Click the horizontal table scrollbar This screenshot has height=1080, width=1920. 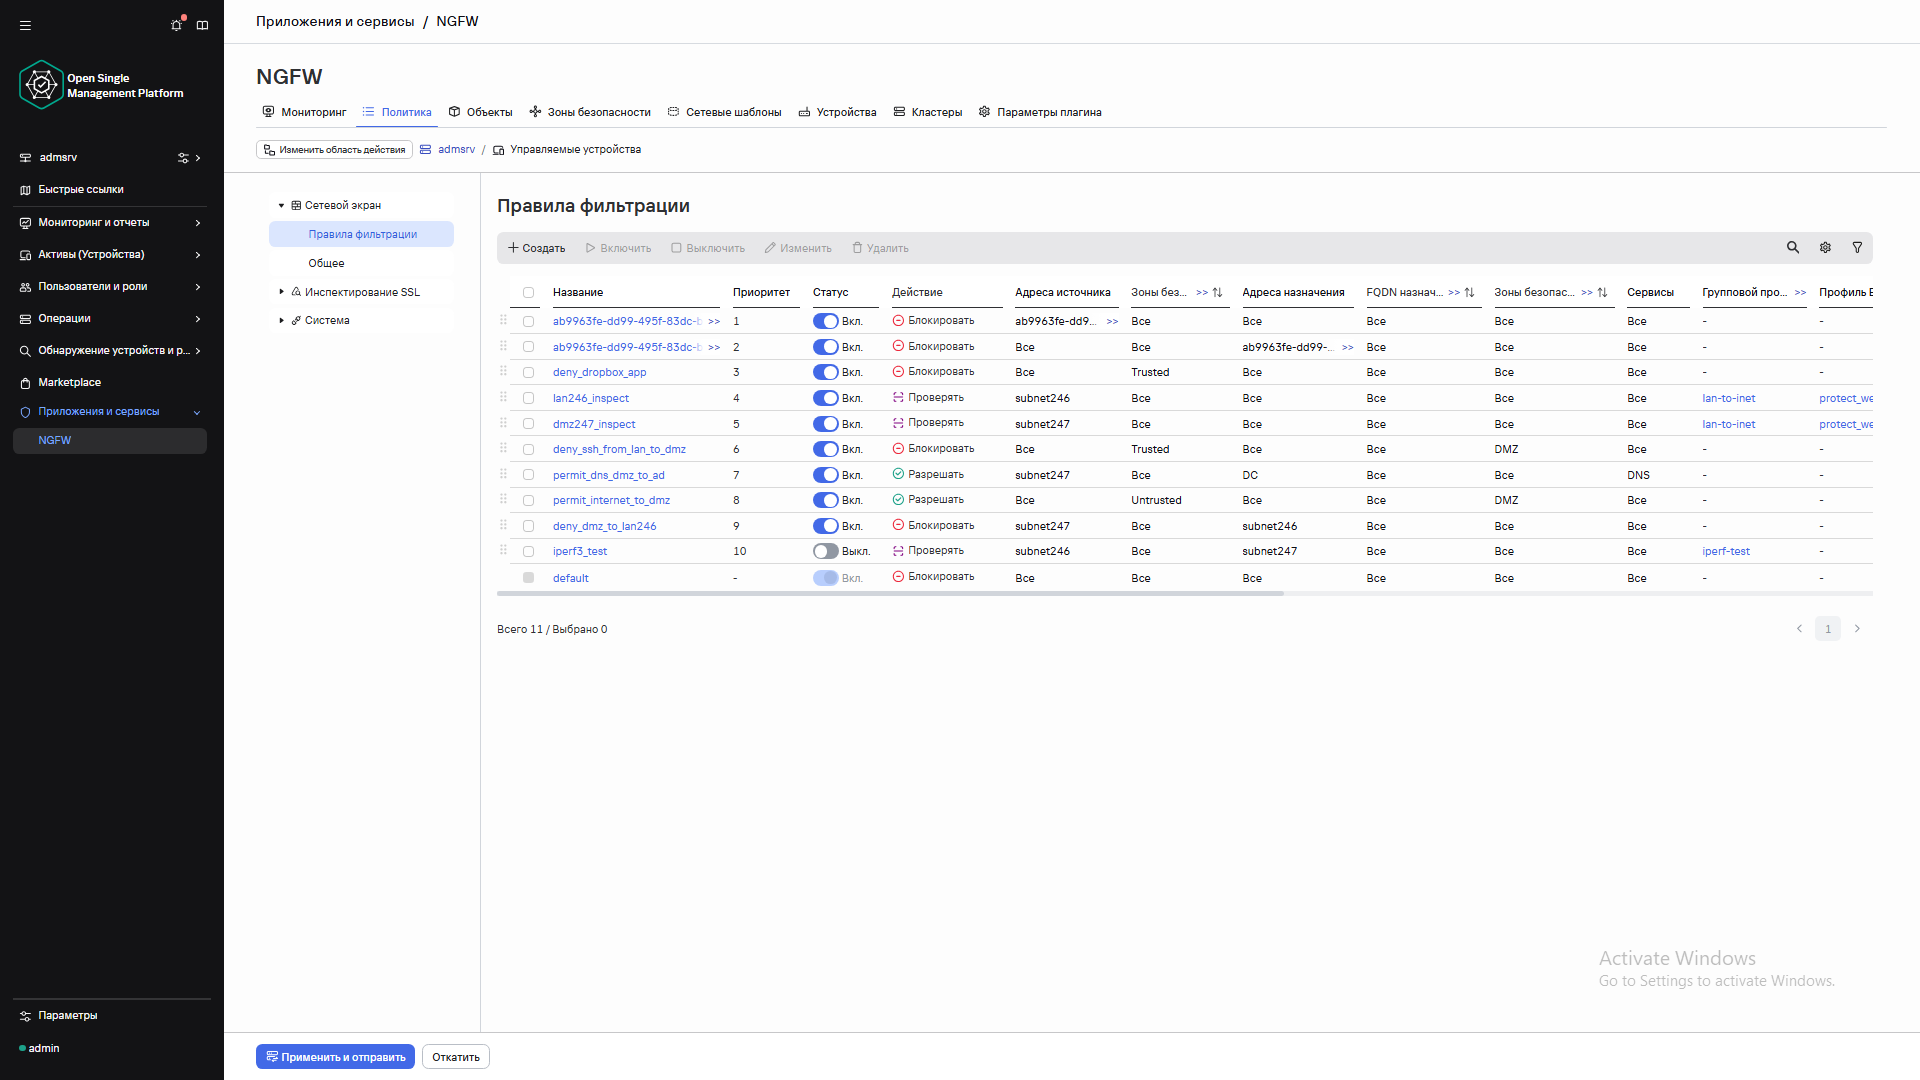click(890, 594)
